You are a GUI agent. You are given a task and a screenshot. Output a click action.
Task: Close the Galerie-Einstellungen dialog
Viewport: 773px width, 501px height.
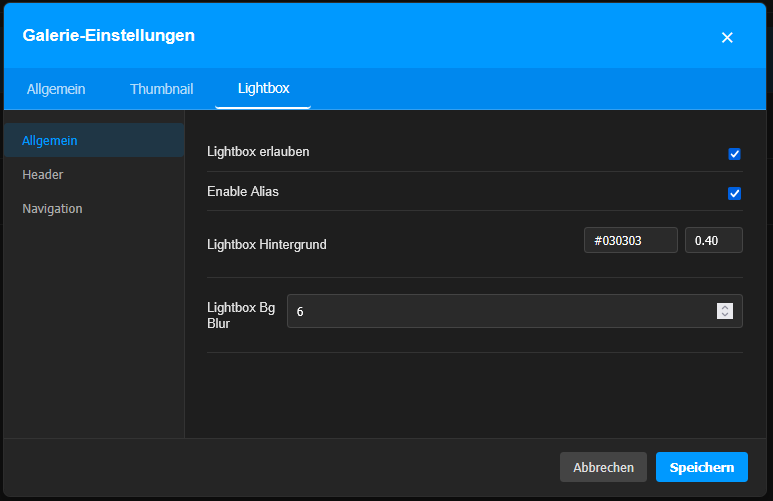(x=727, y=37)
